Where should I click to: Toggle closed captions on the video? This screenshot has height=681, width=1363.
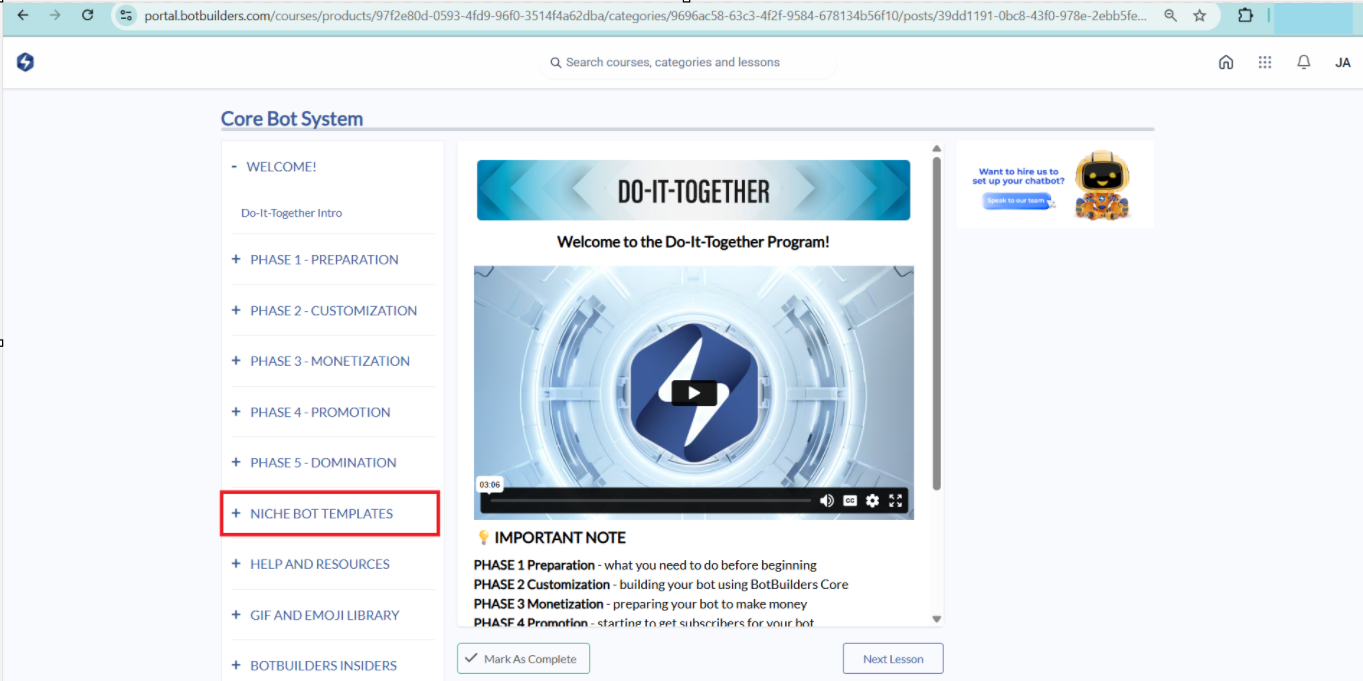[x=850, y=501]
